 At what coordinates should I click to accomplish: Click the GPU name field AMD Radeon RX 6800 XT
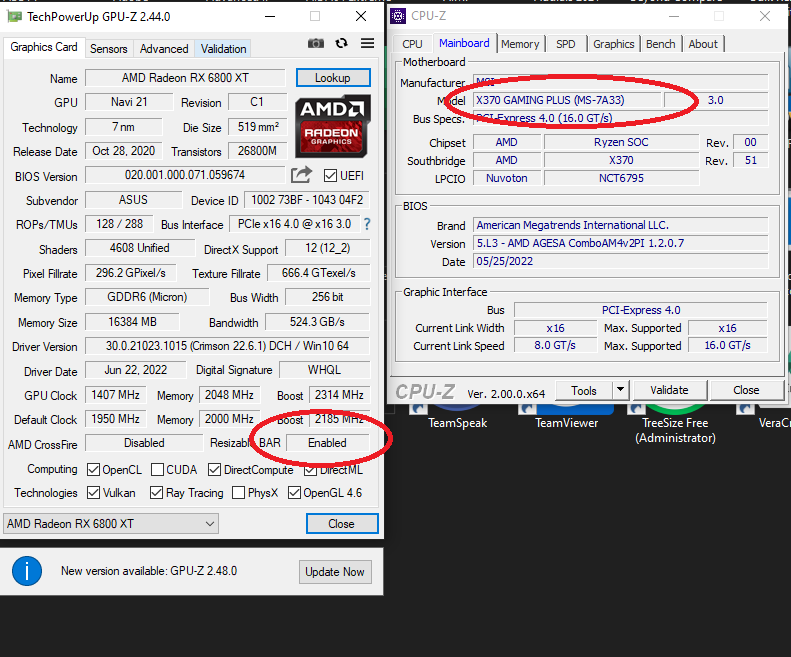pyautogui.click(x=185, y=78)
